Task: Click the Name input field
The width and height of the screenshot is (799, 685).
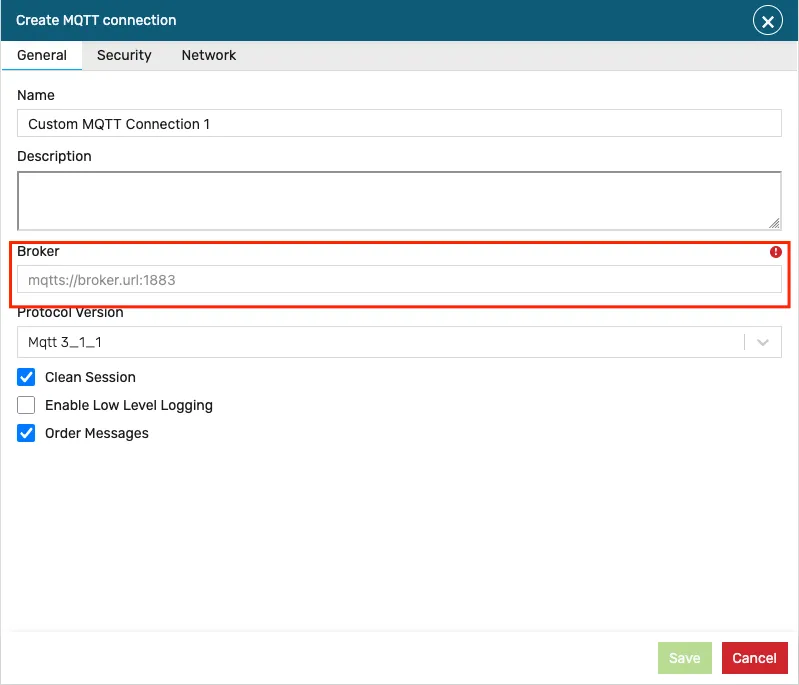Action: 399,123
